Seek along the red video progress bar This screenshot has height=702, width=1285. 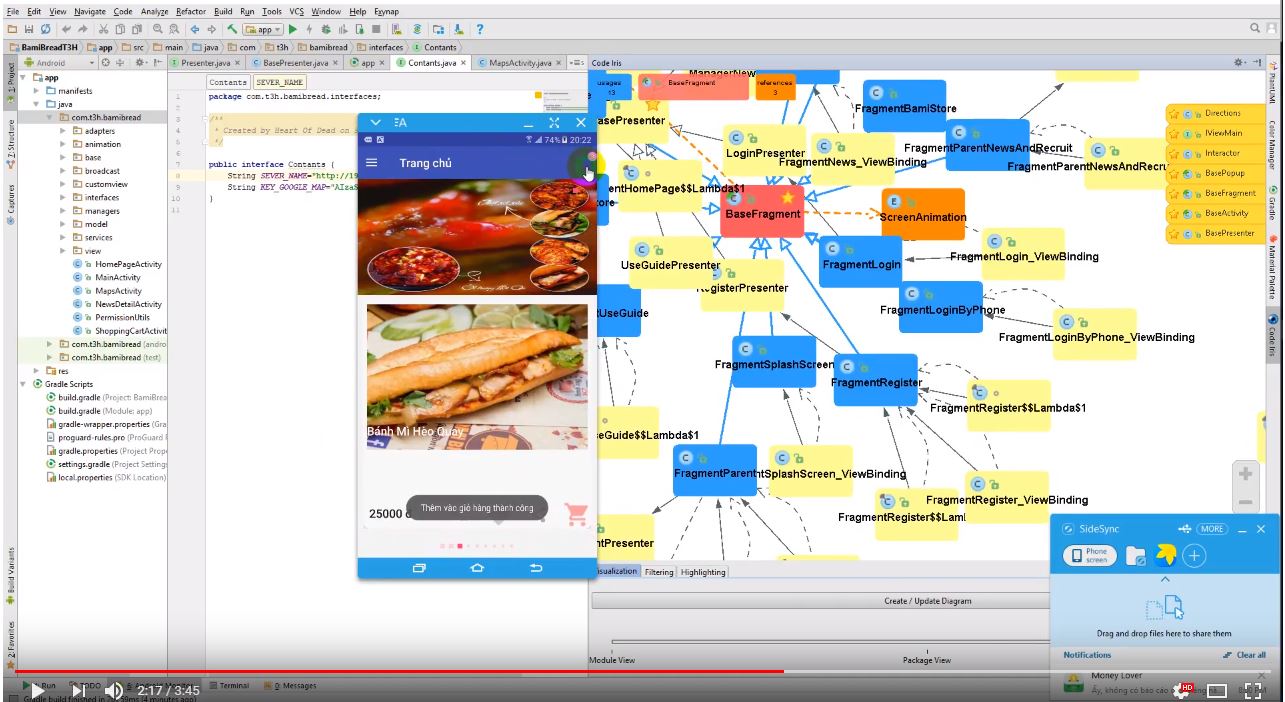[x=642, y=671]
